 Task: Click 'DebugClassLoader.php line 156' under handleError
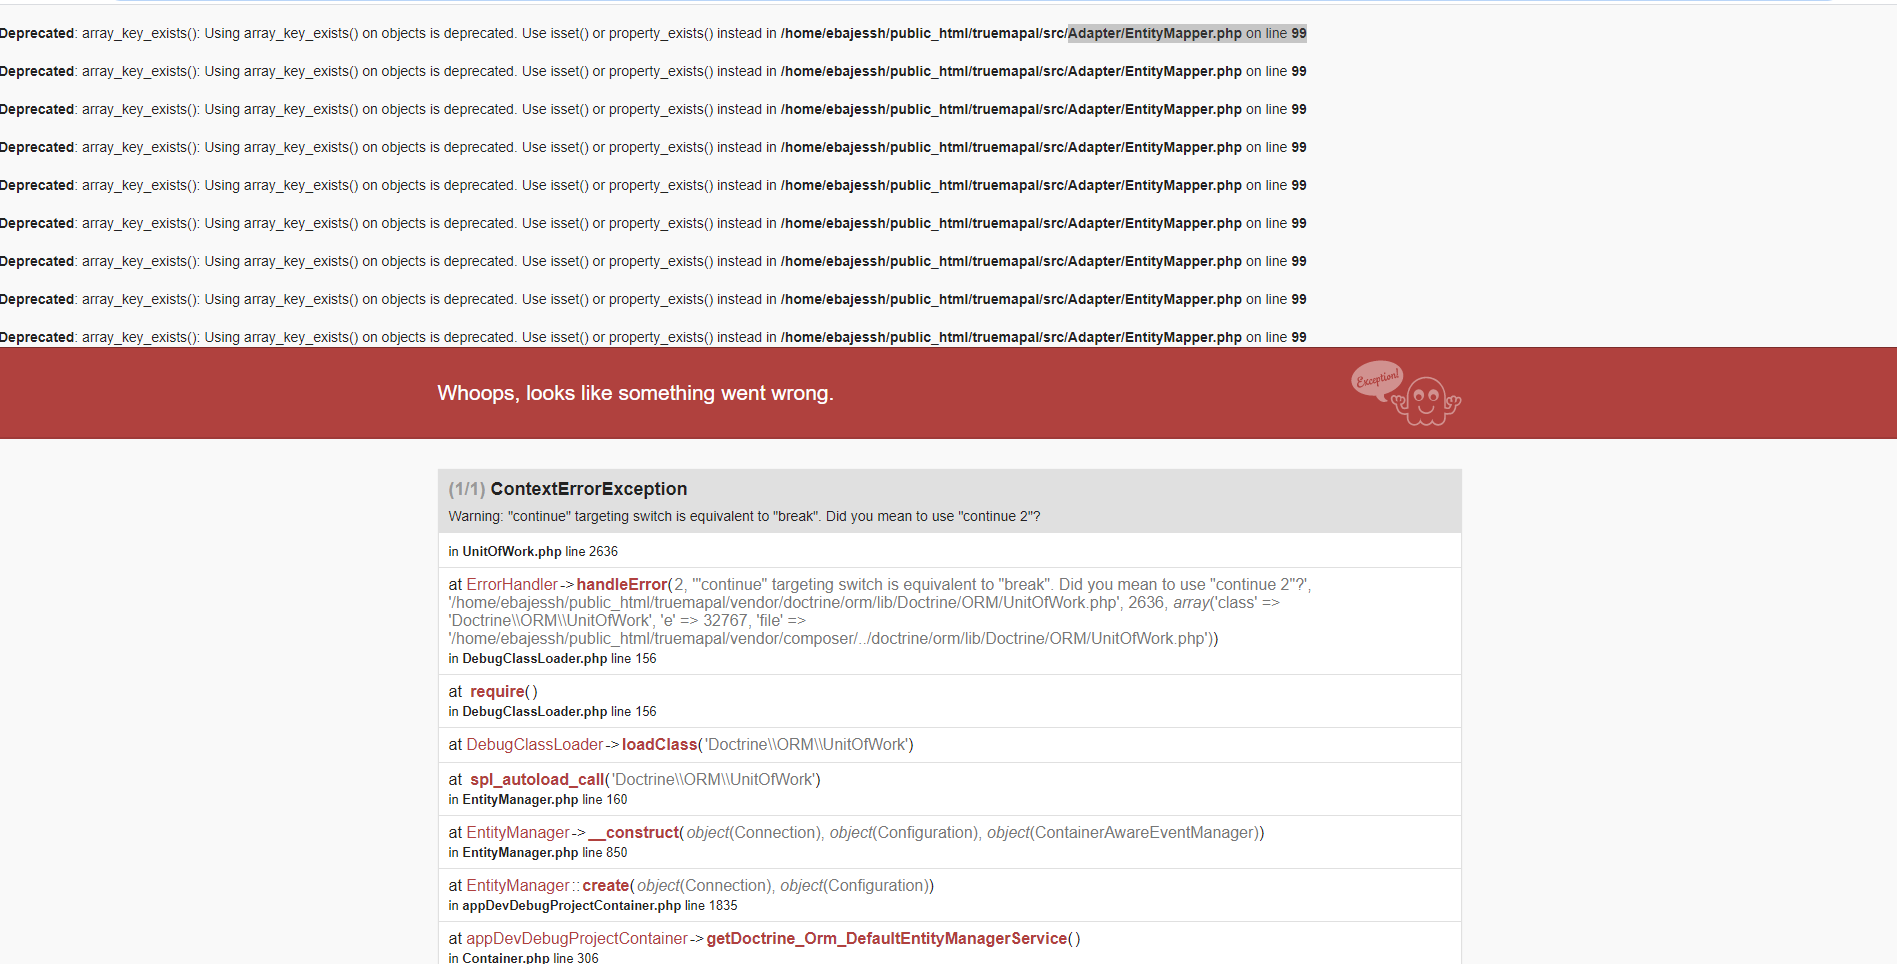[x=559, y=659]
